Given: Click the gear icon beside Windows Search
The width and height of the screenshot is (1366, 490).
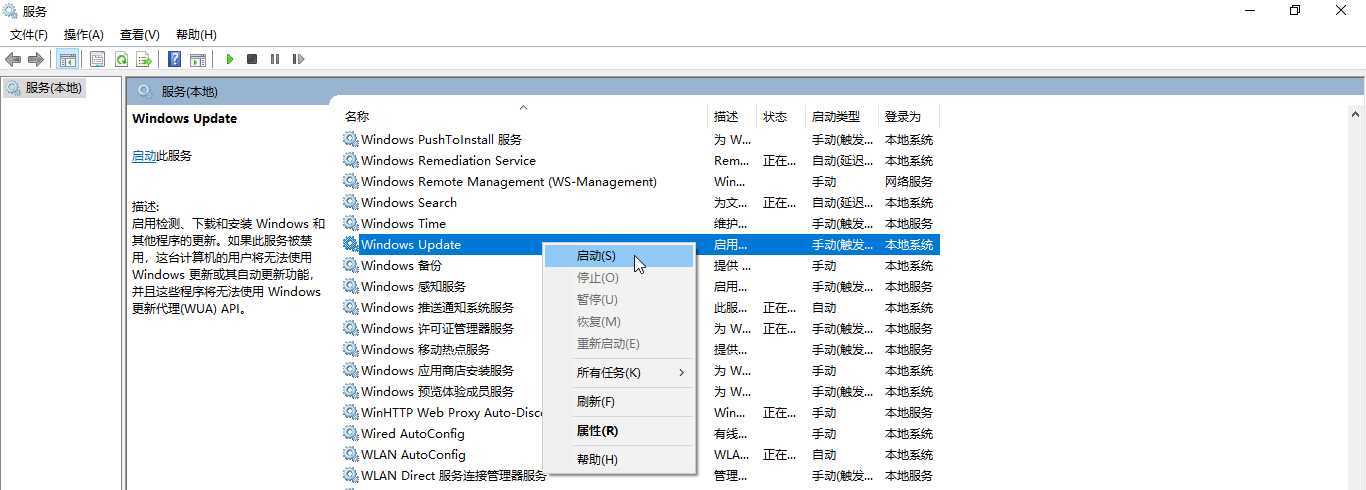Looking at the screenshot, I should (350, 202).
